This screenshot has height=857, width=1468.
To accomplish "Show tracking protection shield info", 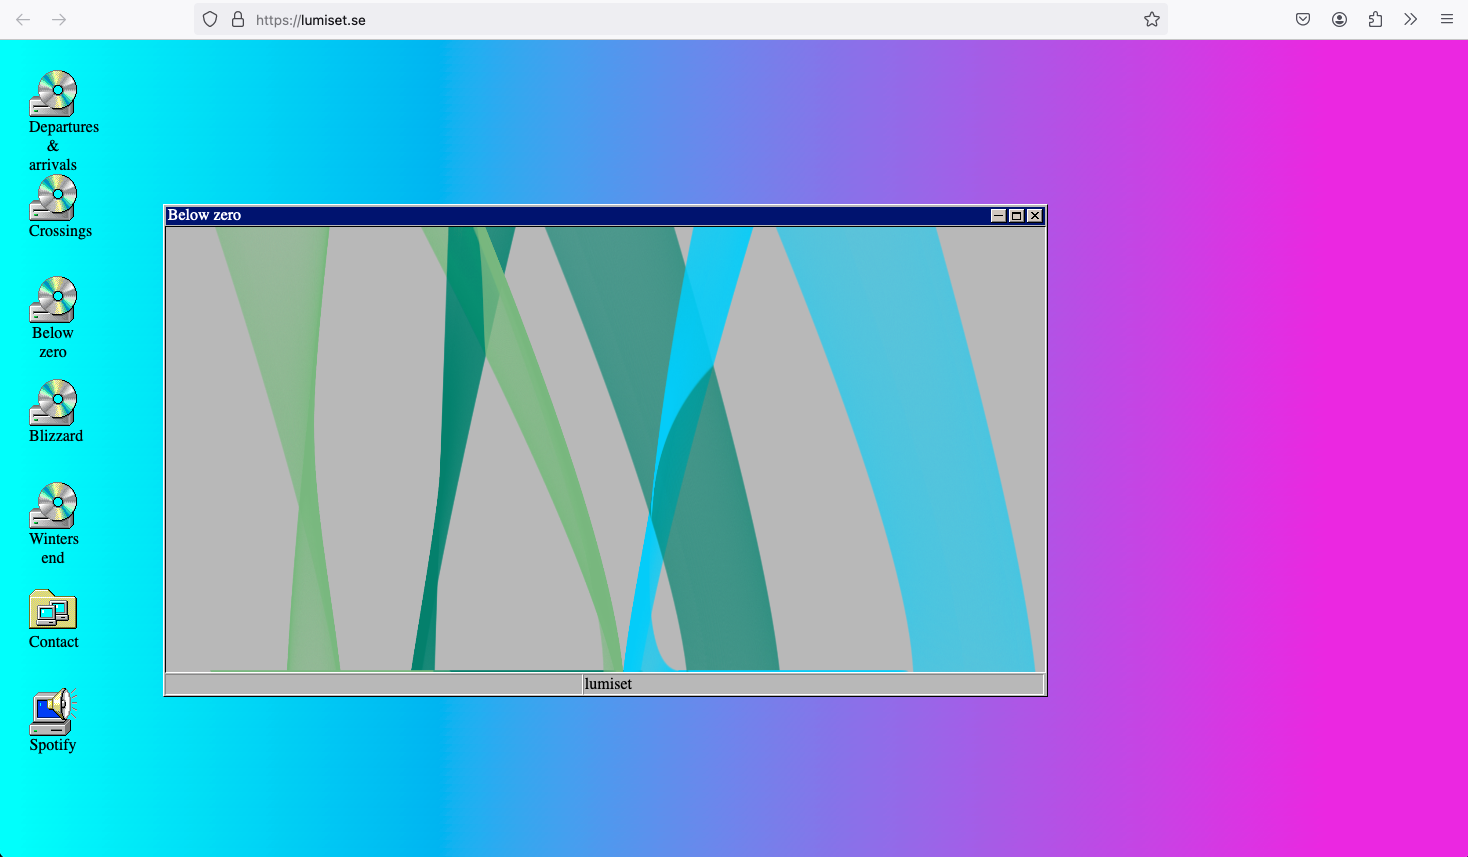I will [x=210, y=19].
